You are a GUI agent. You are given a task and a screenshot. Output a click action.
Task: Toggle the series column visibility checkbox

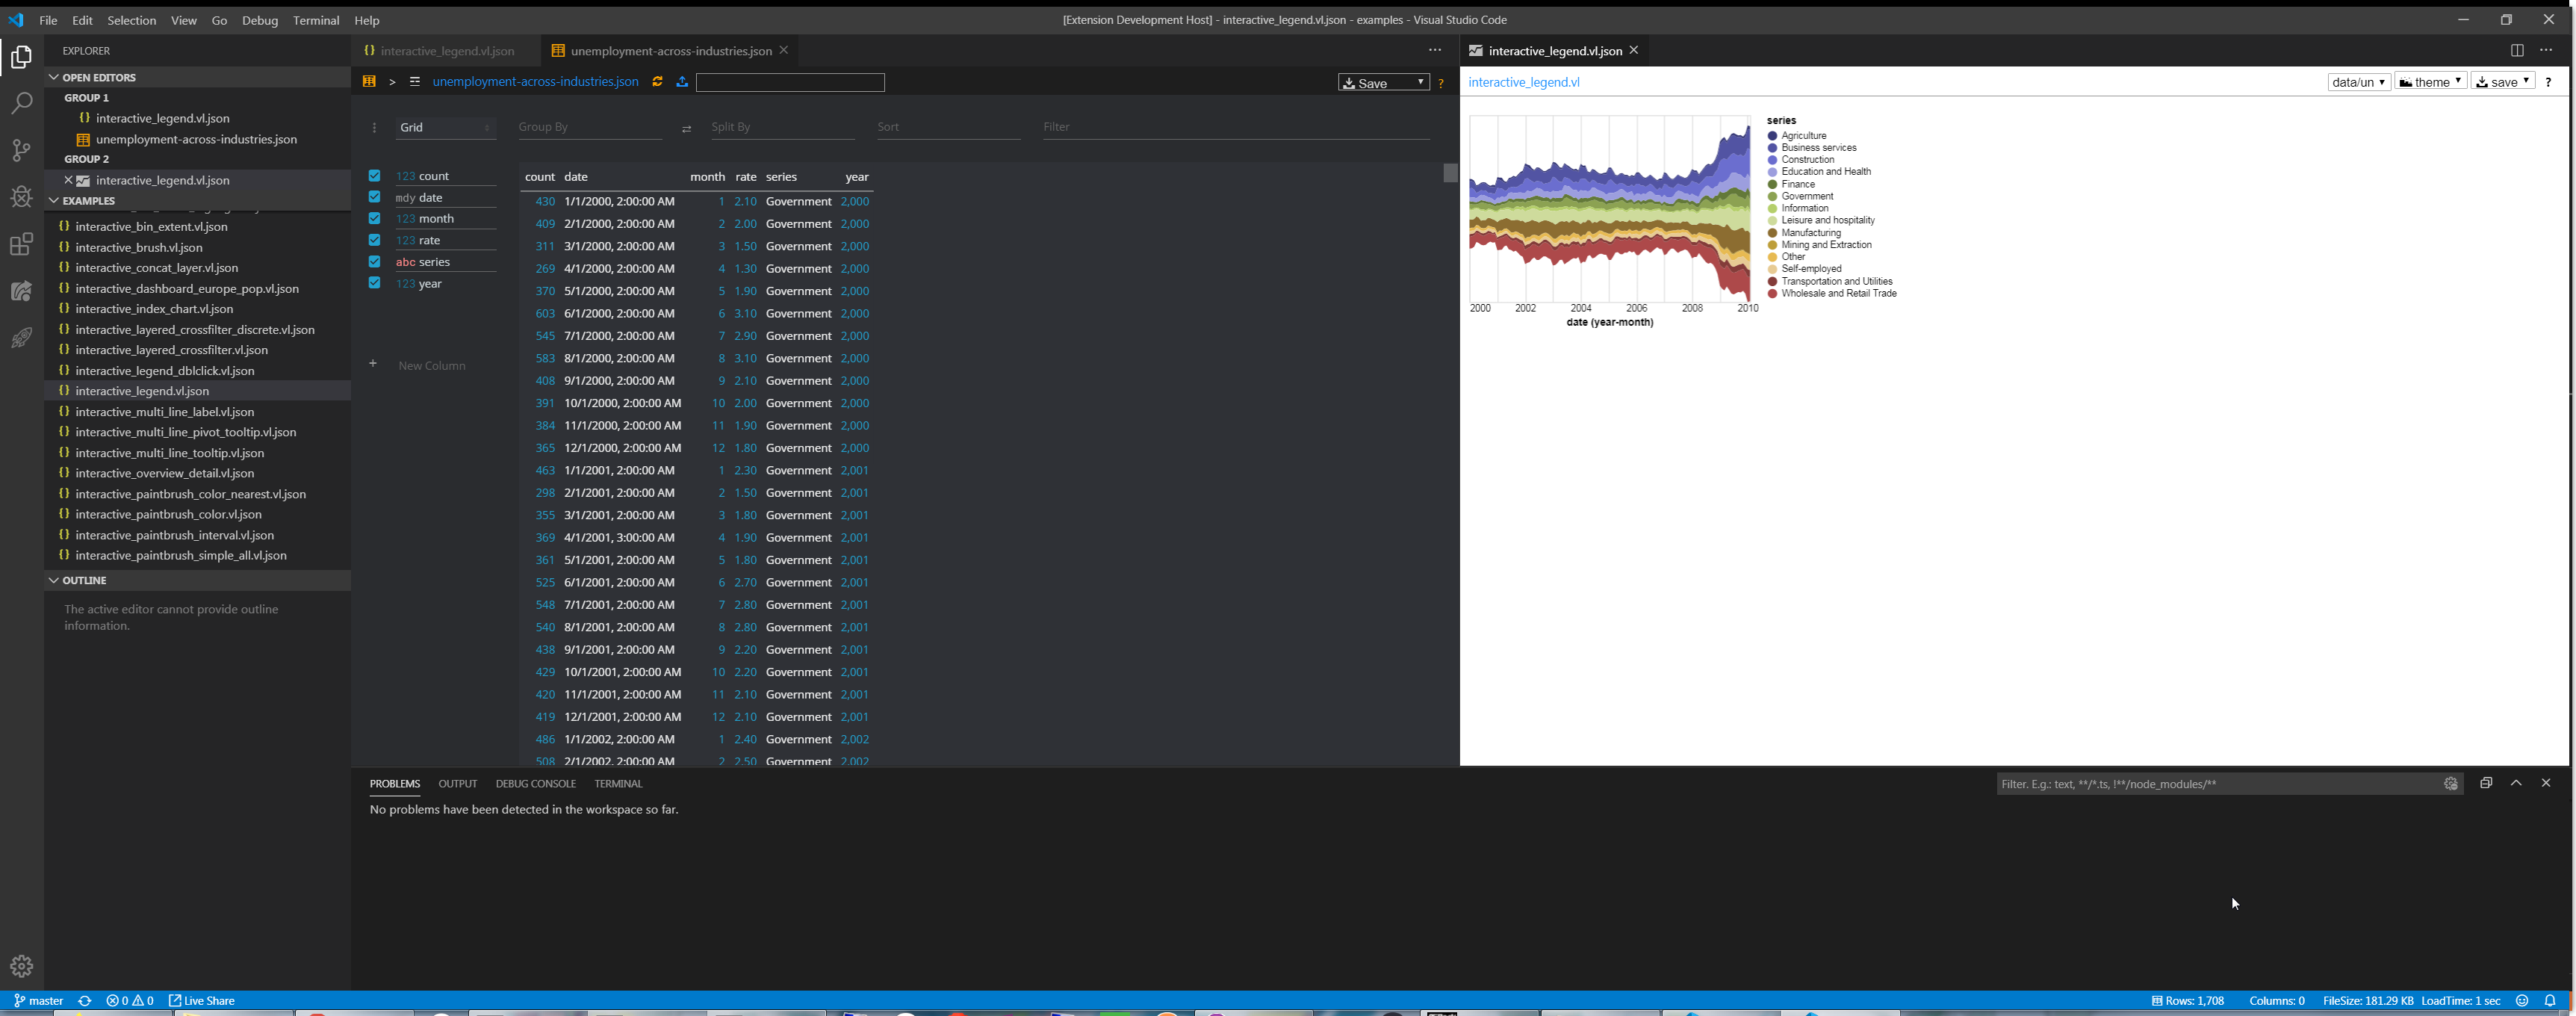(374, 261)
